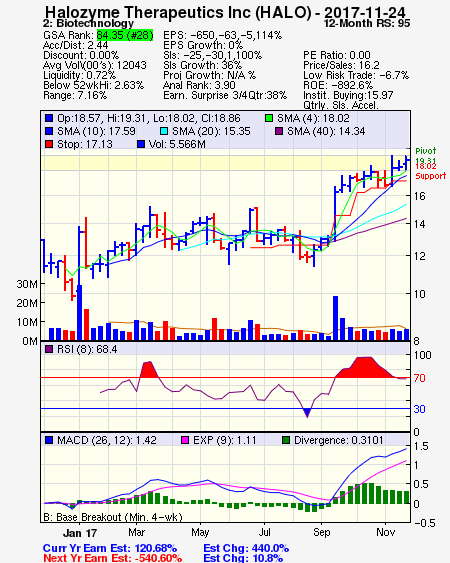Click the 'Low Risk Trade: -6.7%' text
450x563 pixels.
click(x=356, y=75)
